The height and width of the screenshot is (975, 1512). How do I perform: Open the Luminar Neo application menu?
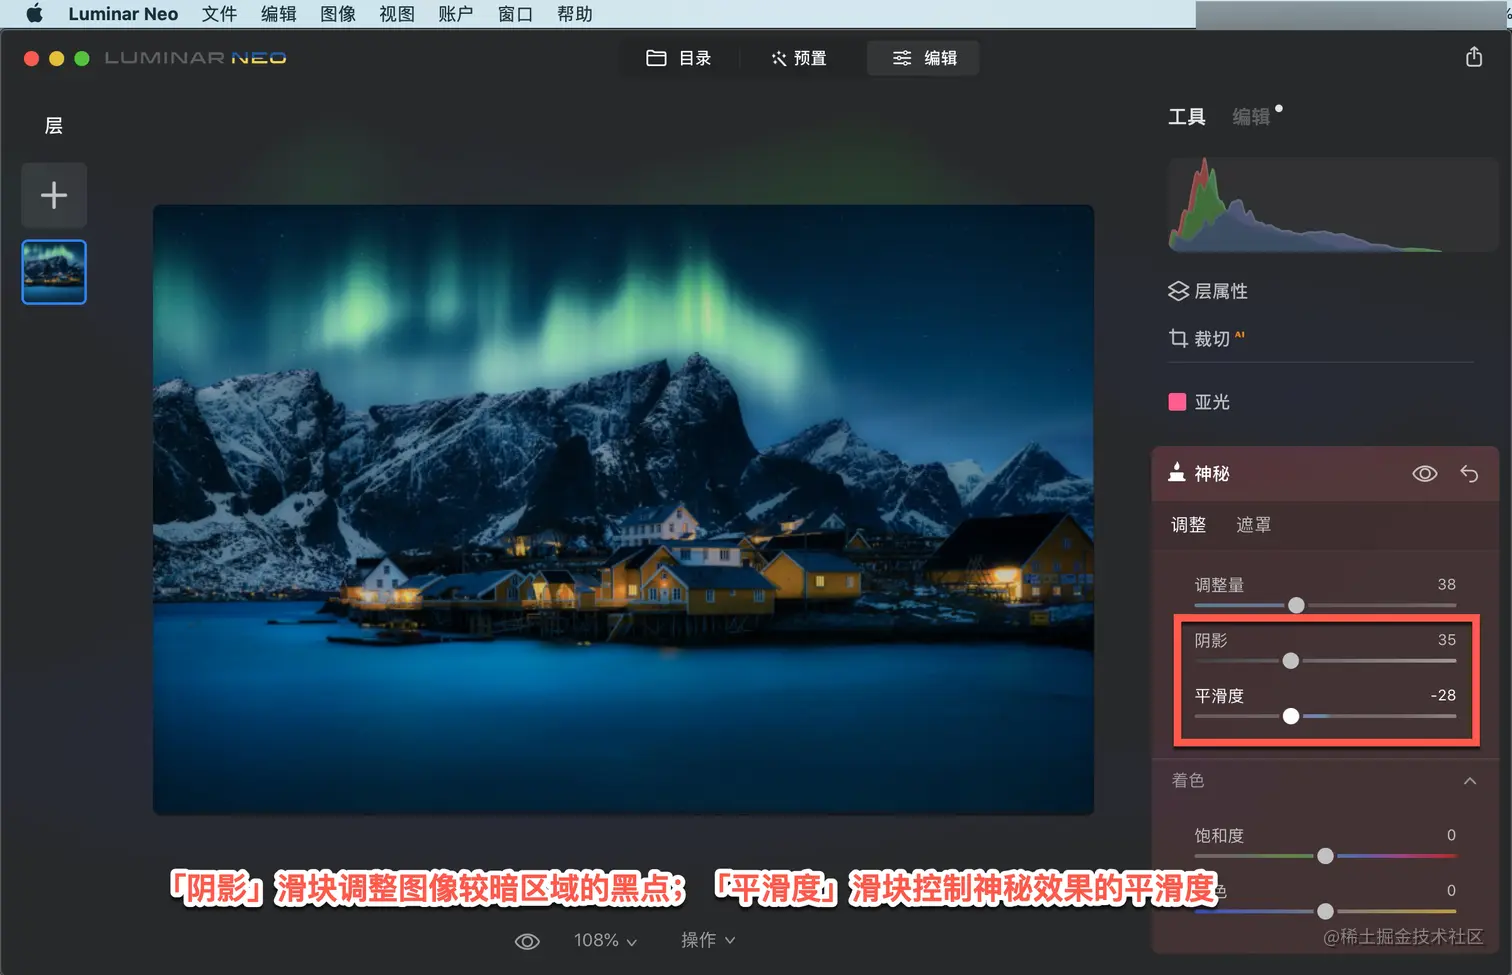pyautogui.click(x=123, y=14)
